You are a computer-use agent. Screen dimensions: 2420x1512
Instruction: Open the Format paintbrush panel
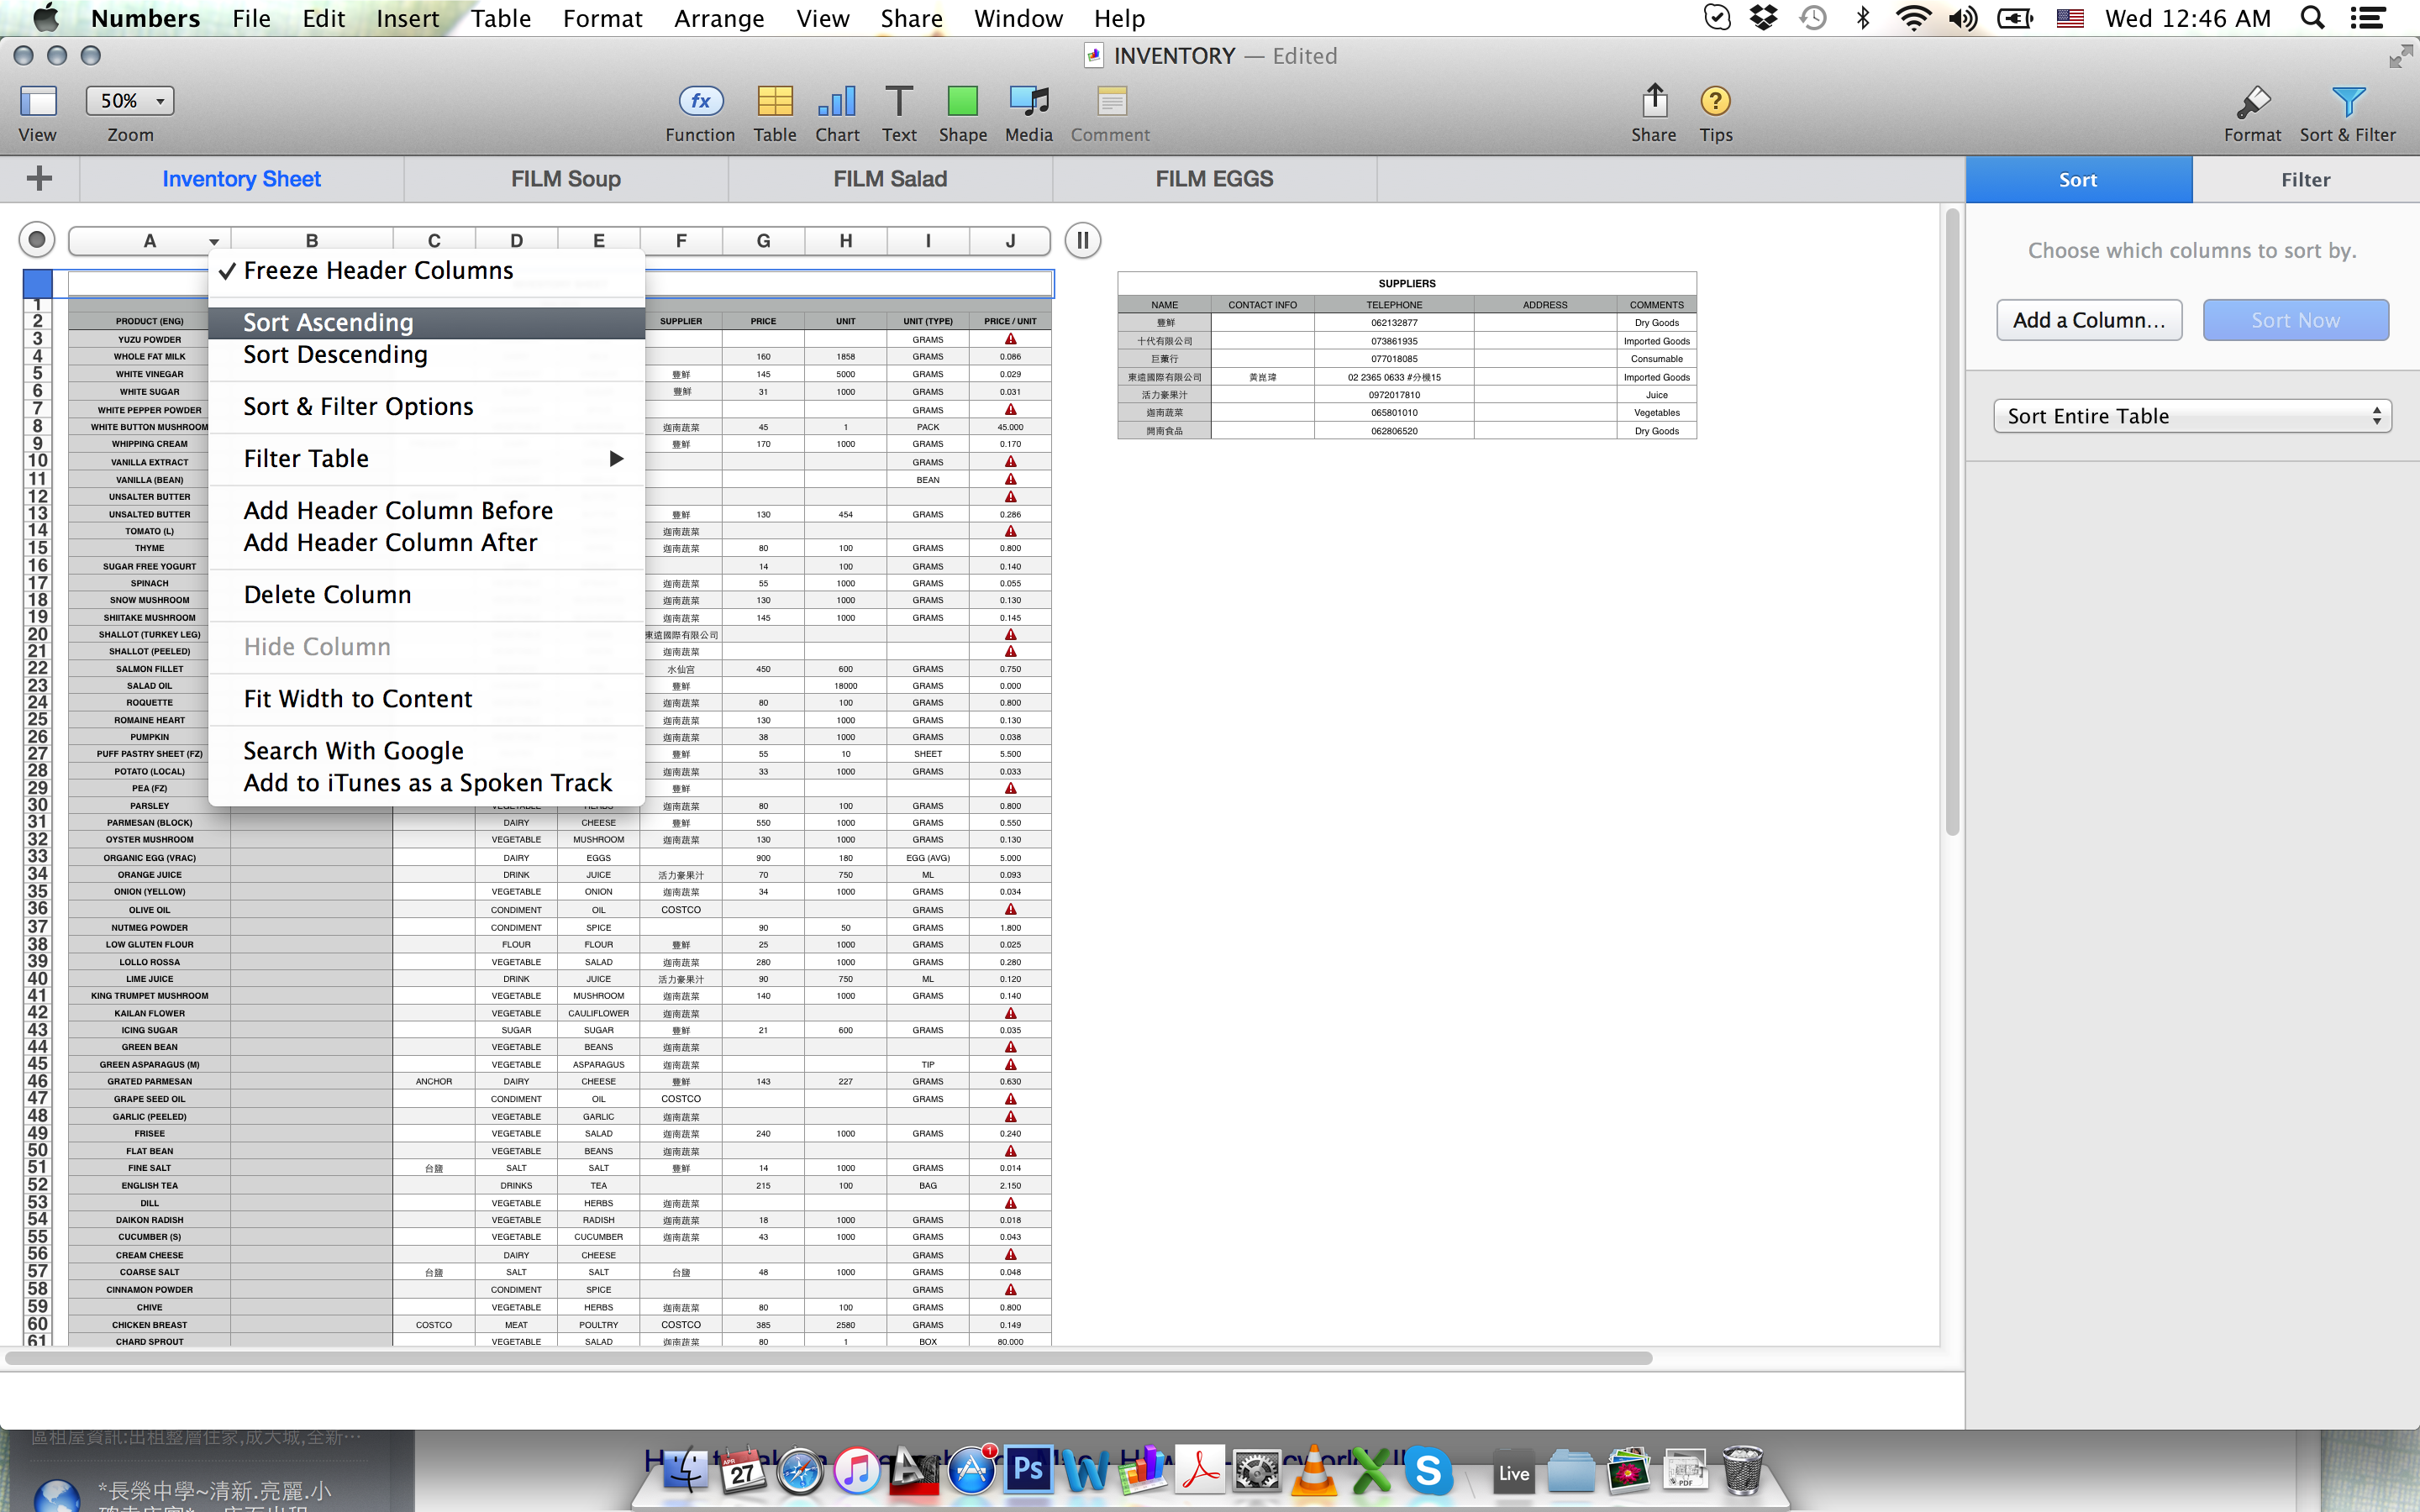click(2252, 102)
